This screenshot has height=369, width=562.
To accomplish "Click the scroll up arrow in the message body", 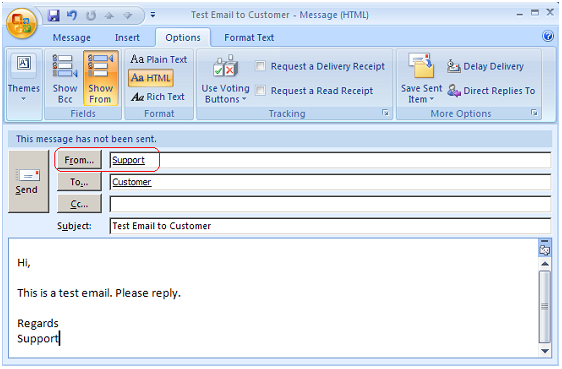I will [x=545, y=264].
